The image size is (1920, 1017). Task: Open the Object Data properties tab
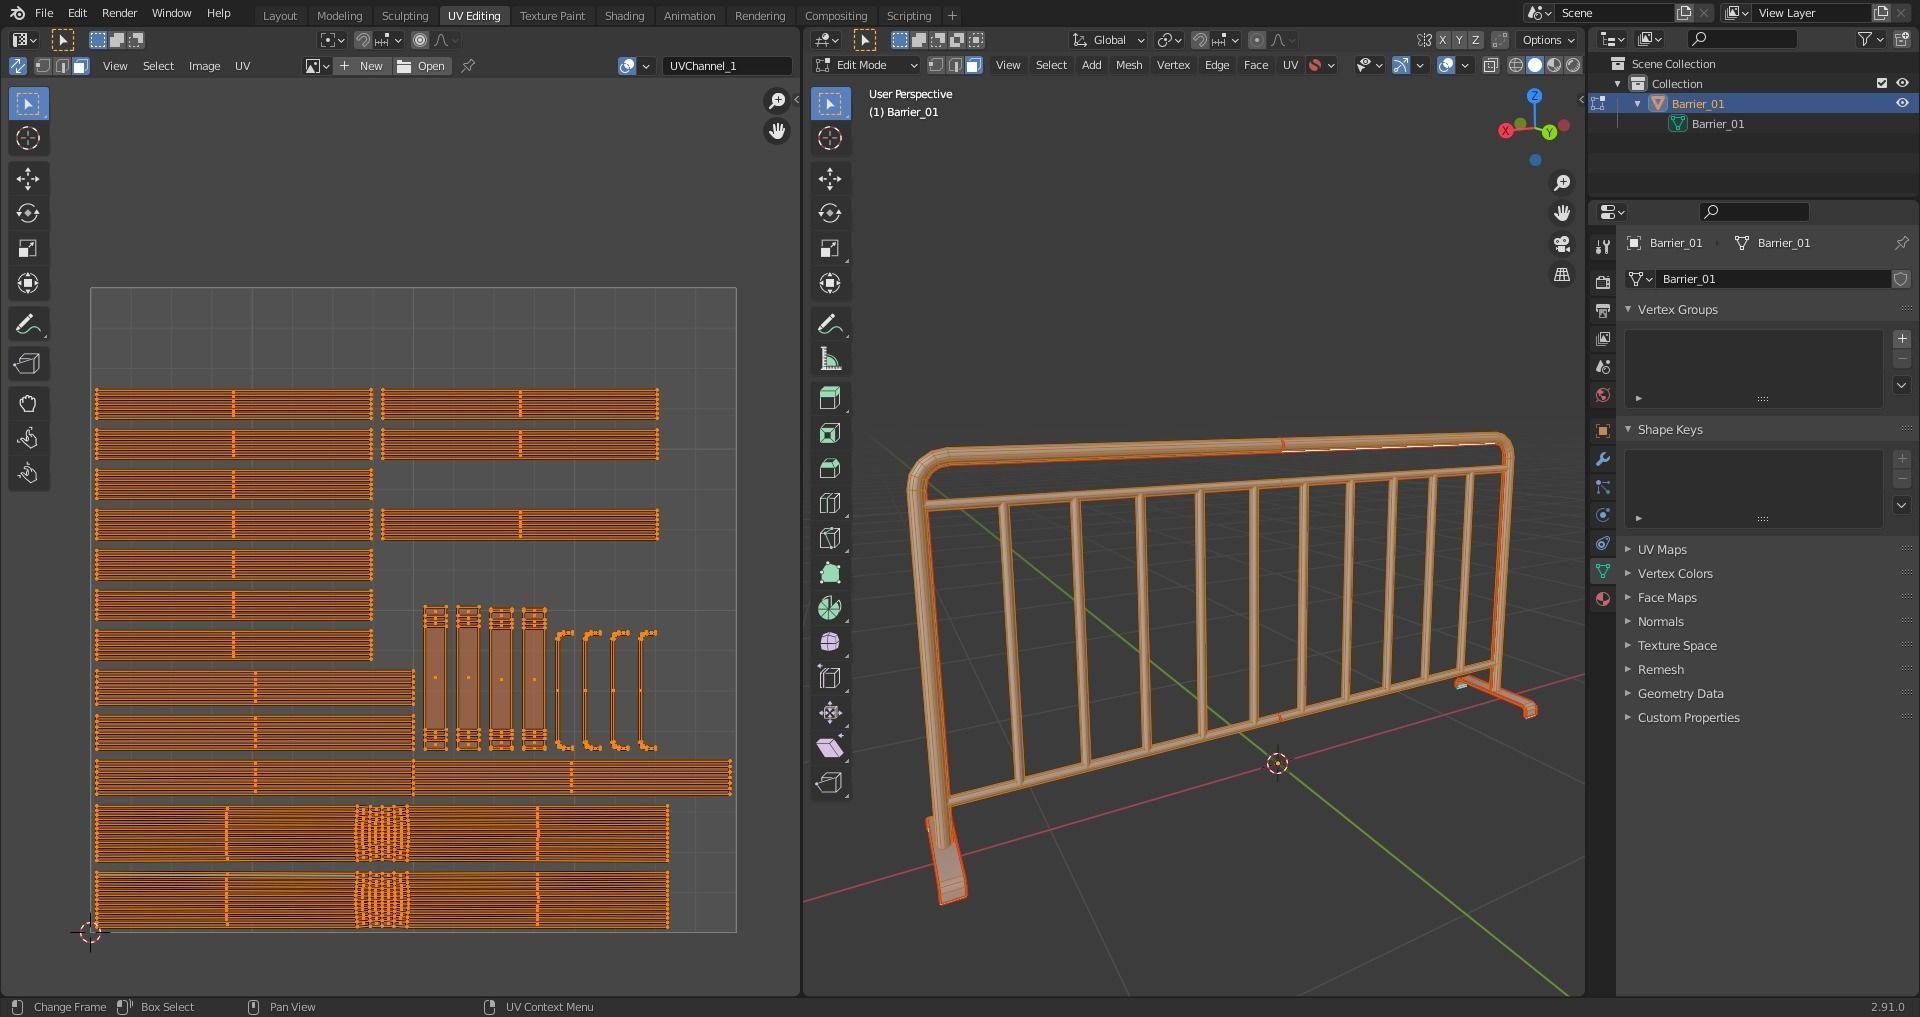tap(1603, 571)
